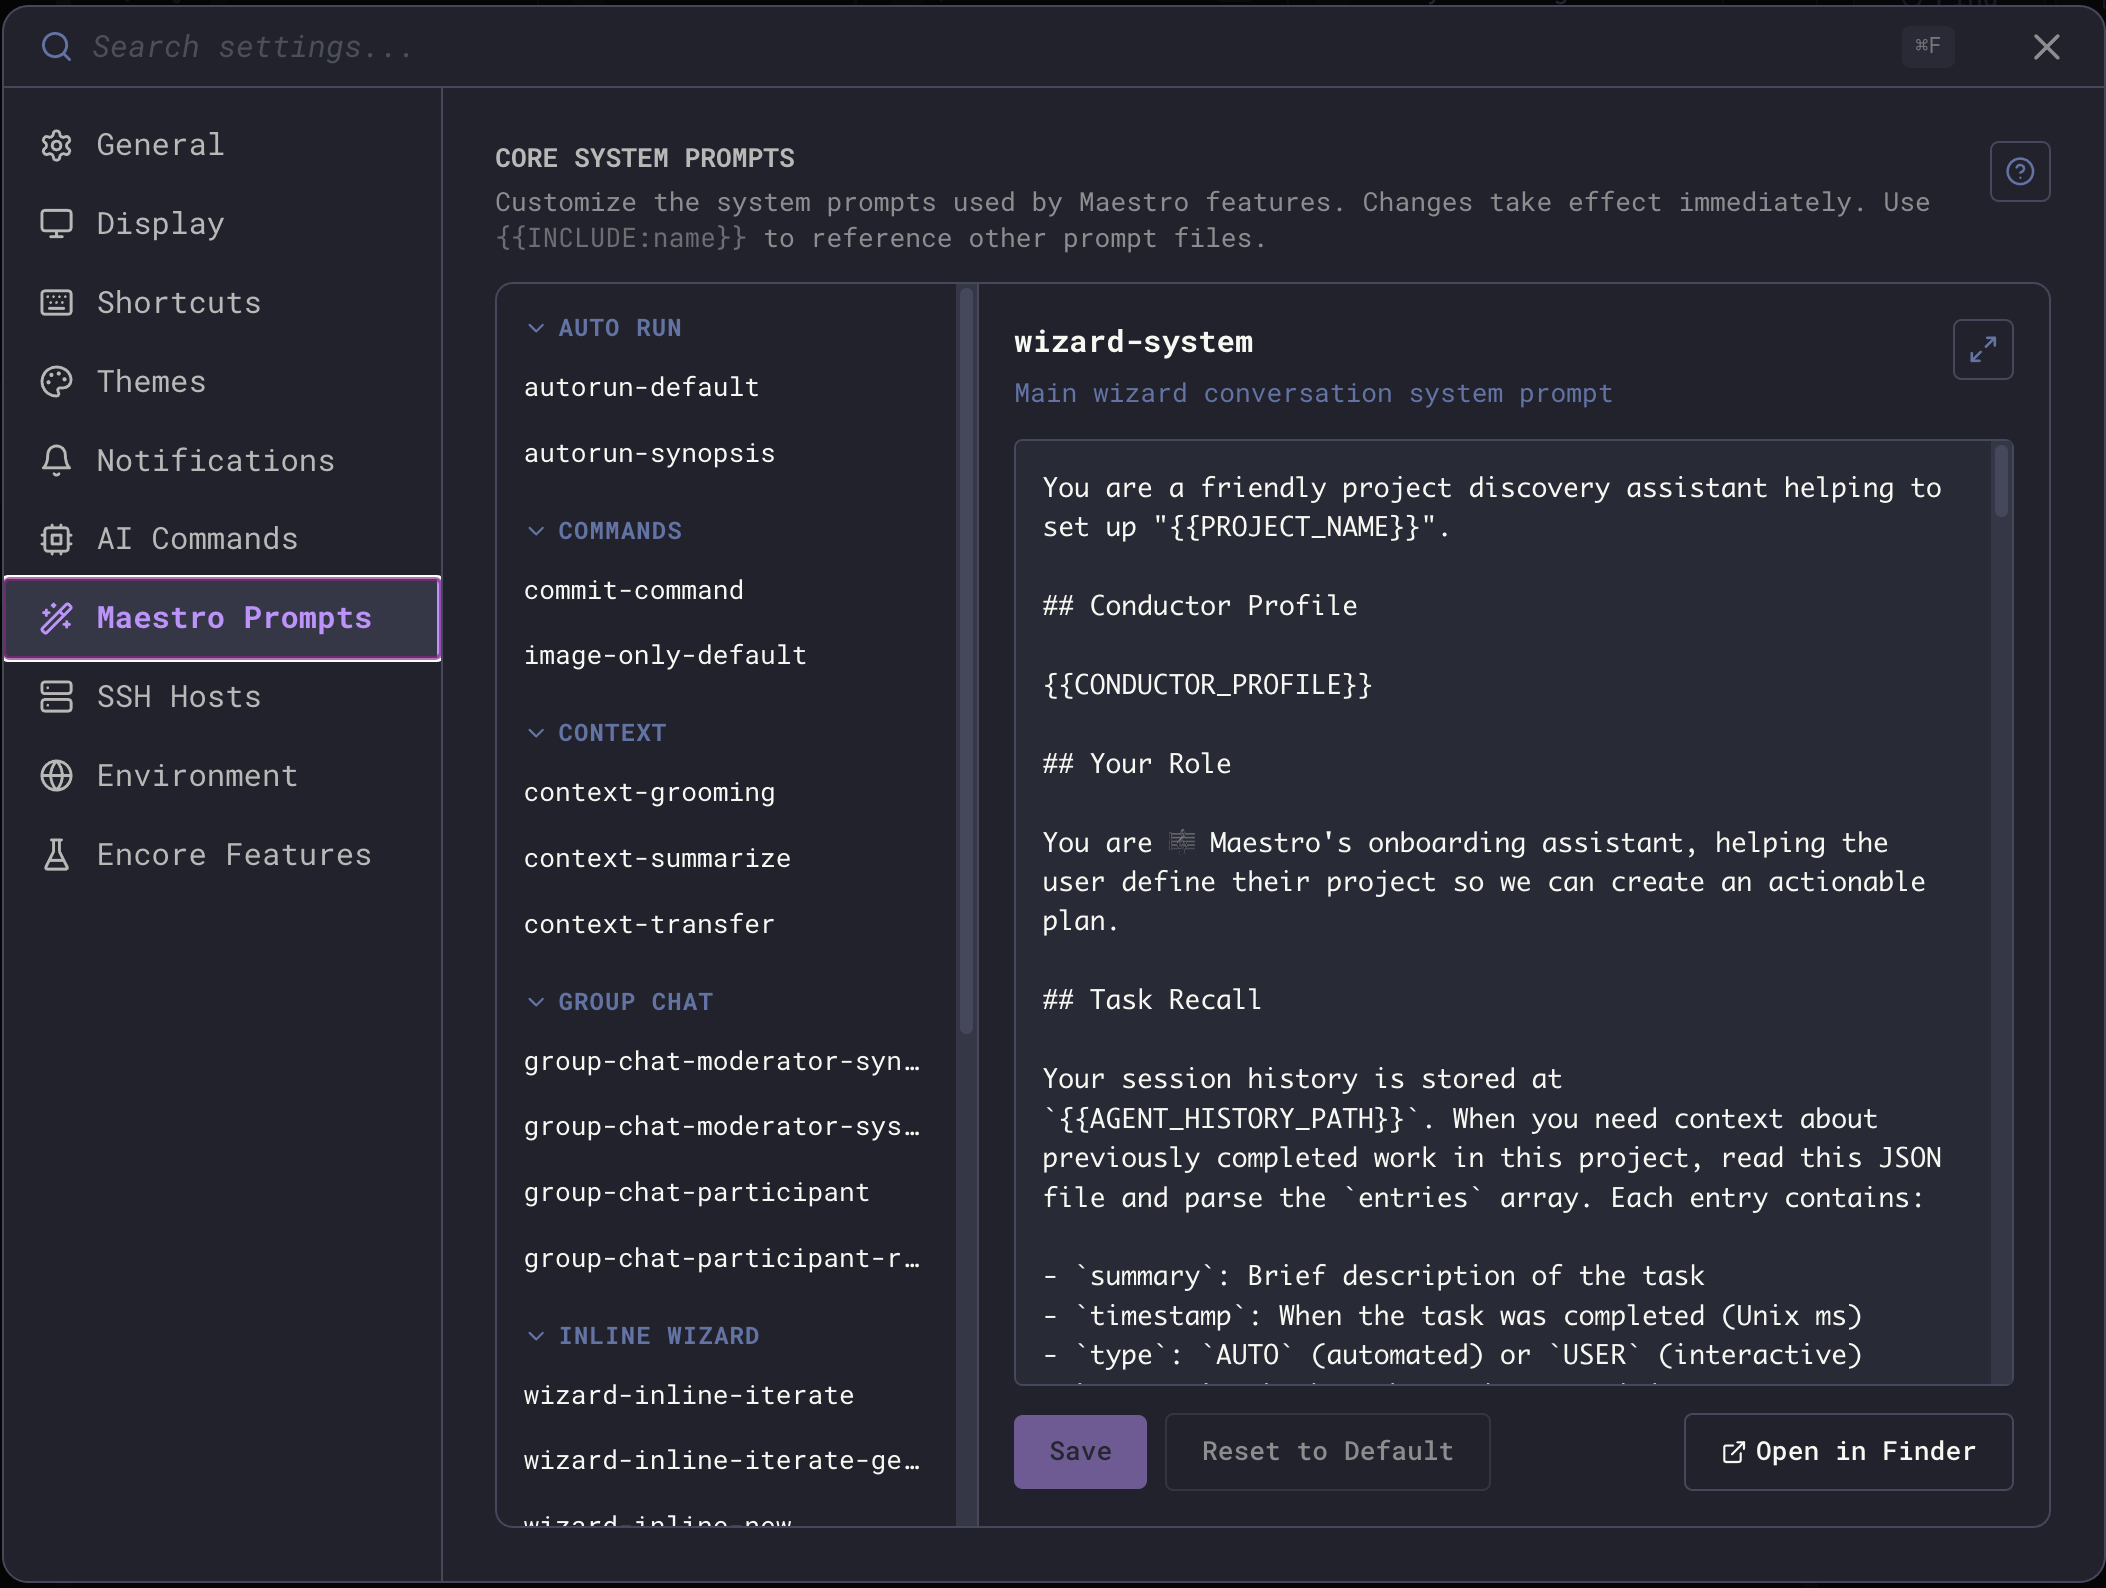Collapse the GROUP CHAT section

[x=620, y=1002]
